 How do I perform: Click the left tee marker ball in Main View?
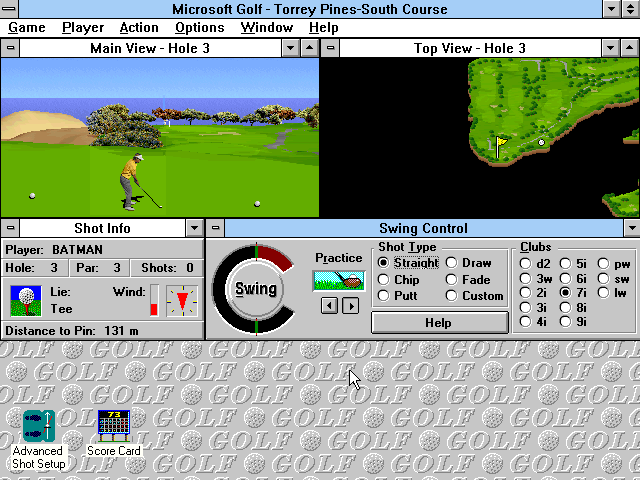click(32, 196)
